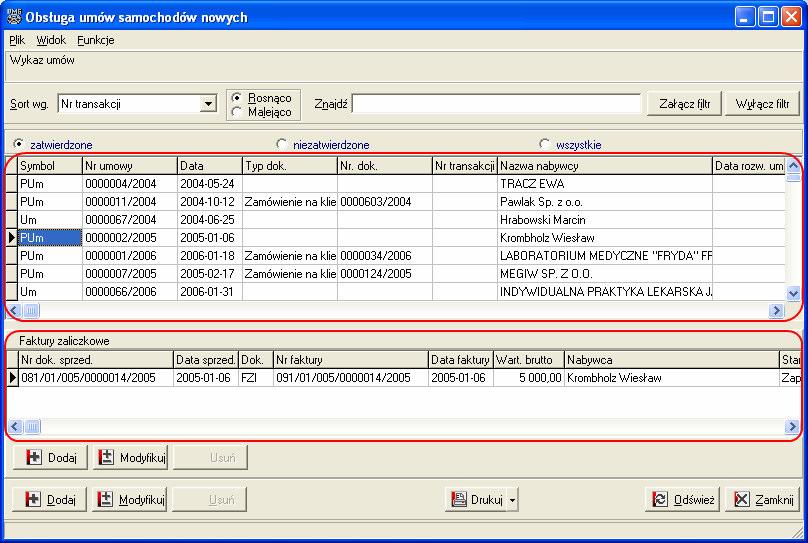Select the TRACZ EWA cell
This screenshot has width=808, height=543.
605,184
